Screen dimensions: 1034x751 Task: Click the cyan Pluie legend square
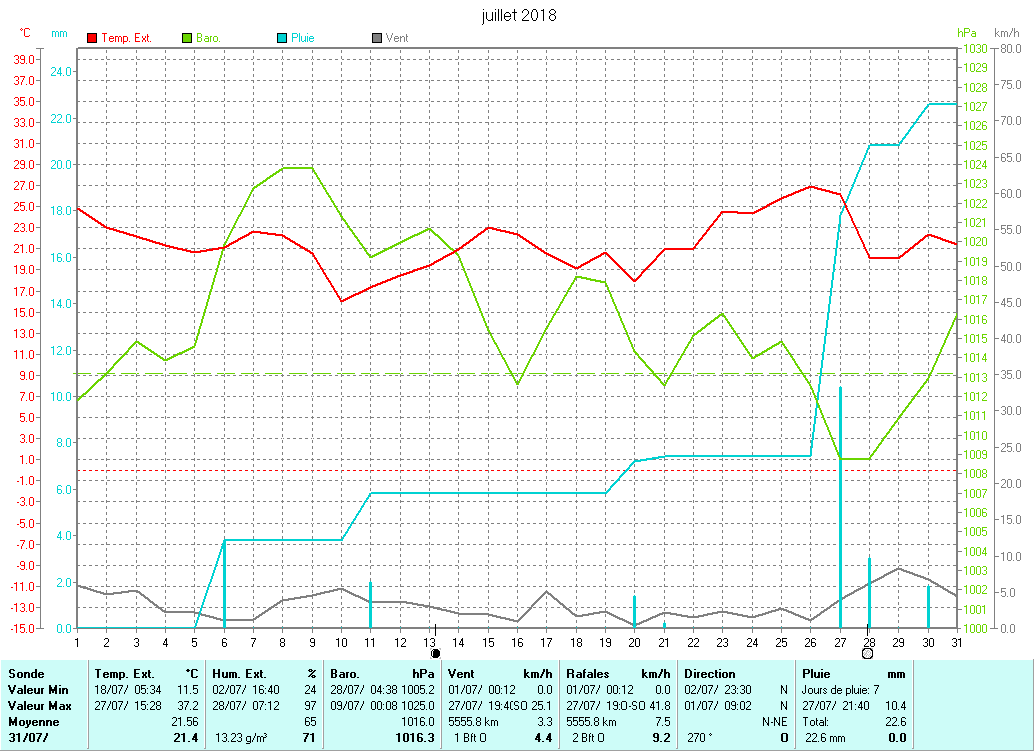click(x=282, y=38)
